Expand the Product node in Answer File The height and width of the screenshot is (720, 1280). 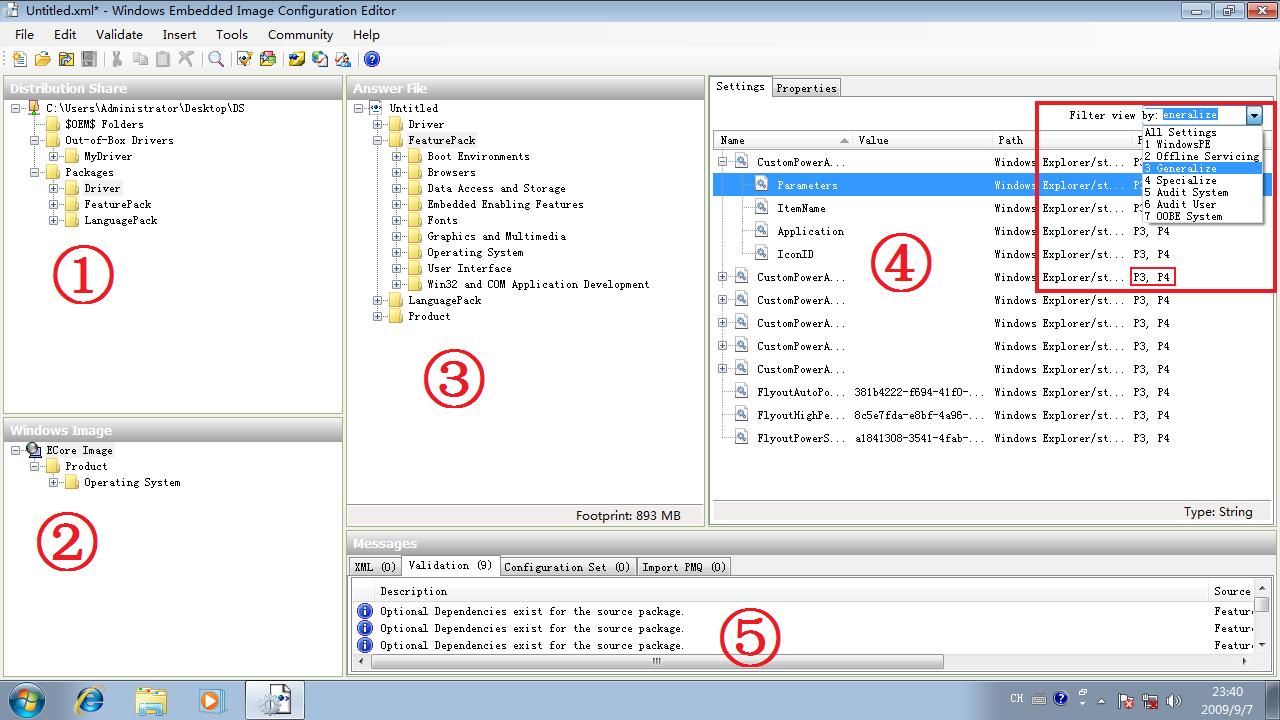point(378,316)
